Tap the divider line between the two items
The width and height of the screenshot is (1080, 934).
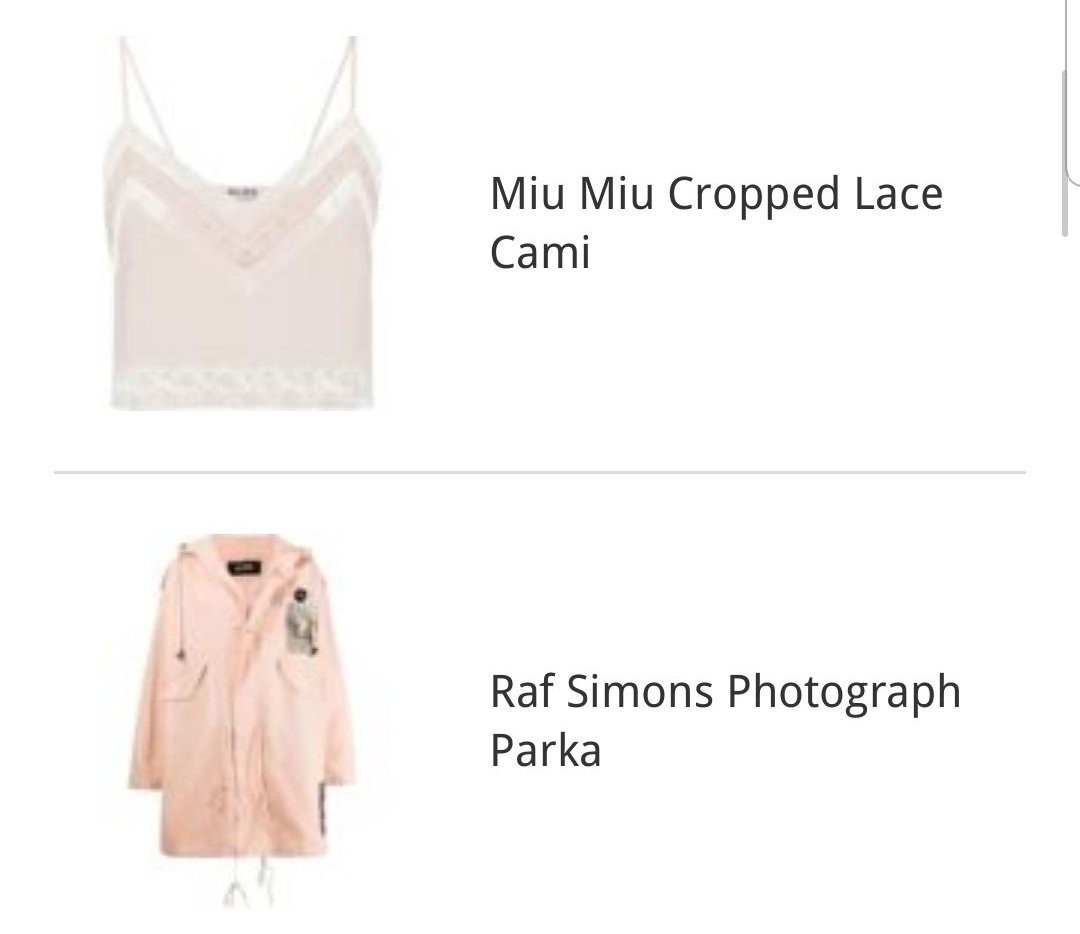[539, 473]
